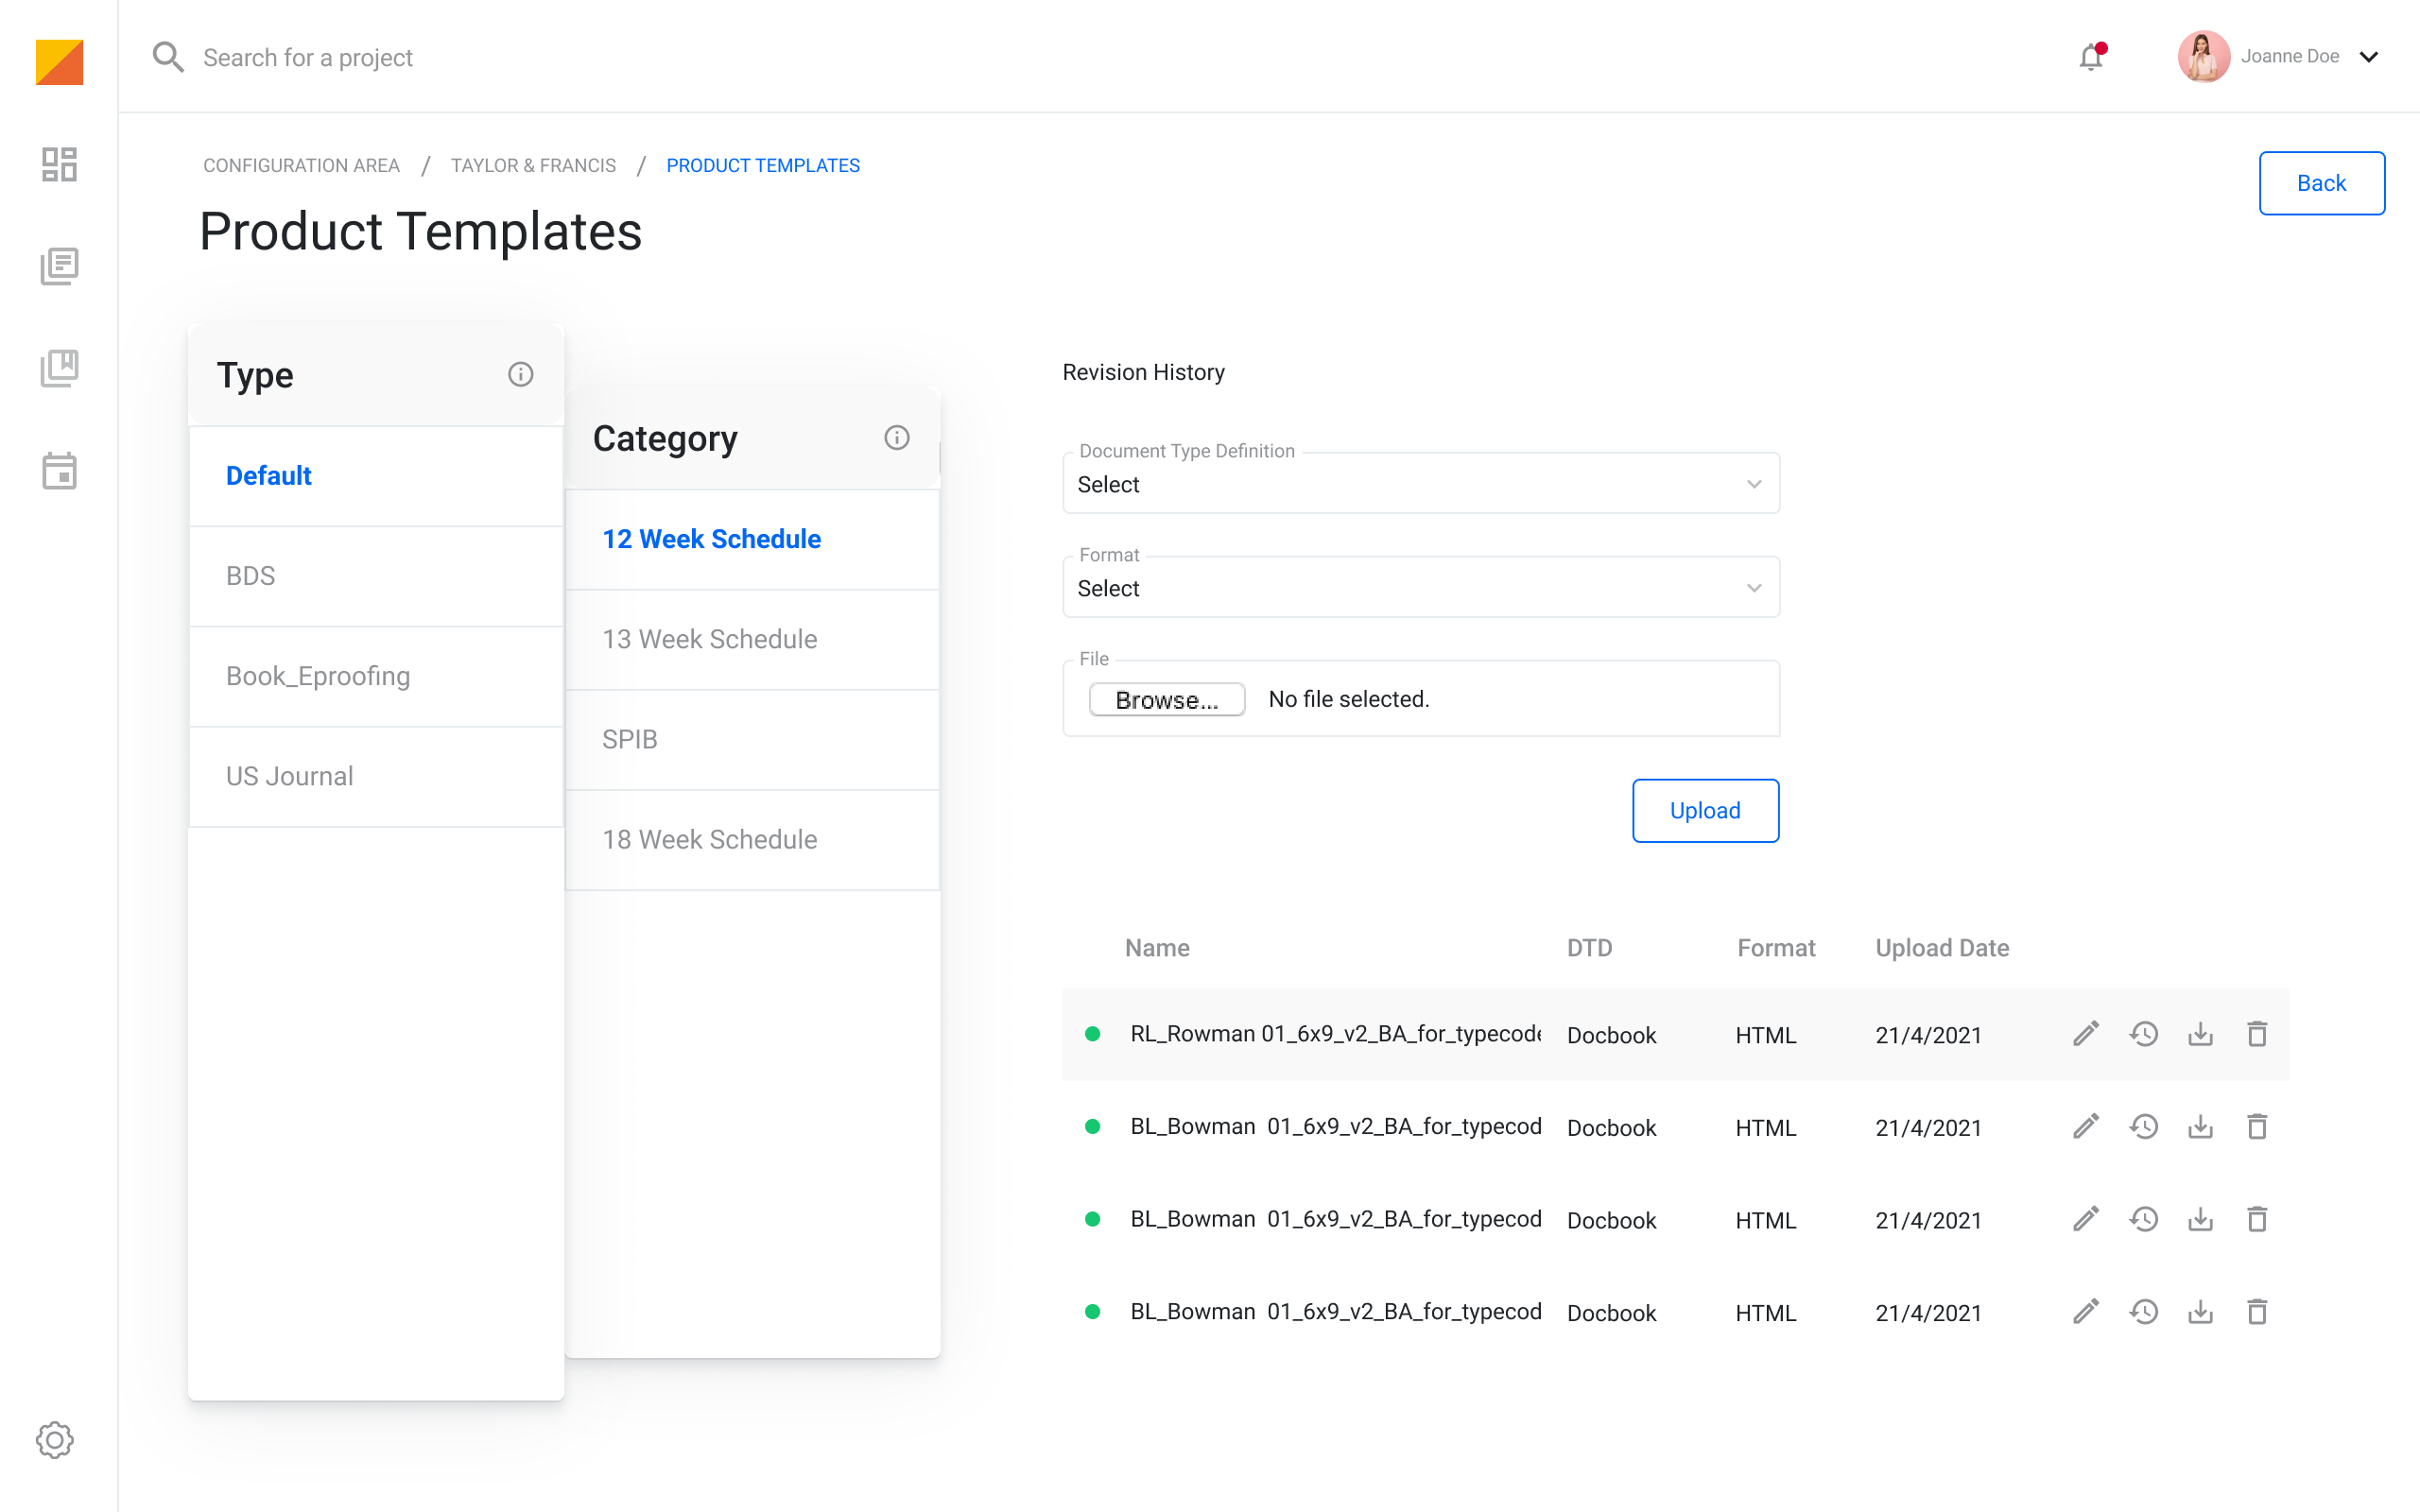Screen dimensions: 2420x1512
Task: Open the bookmarked library sidebar icon
Action: coord(59,368)
